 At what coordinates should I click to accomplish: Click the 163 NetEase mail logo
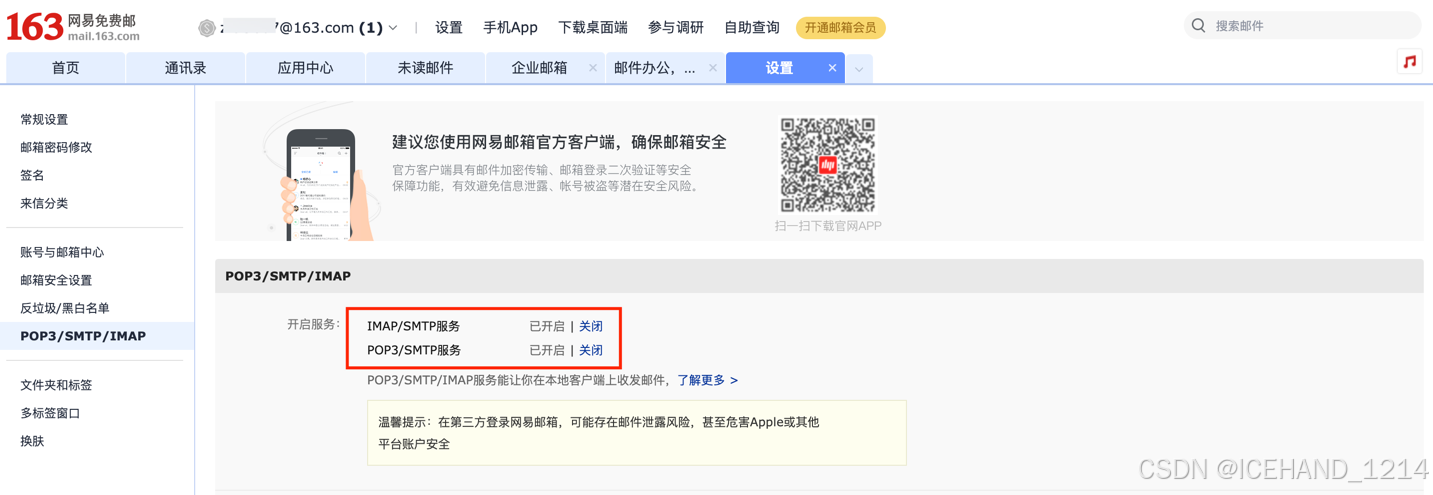coord(73,27)
